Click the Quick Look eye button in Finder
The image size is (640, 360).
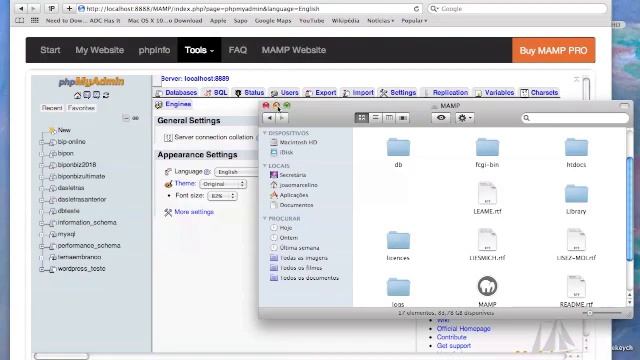(x=441, y=118)
